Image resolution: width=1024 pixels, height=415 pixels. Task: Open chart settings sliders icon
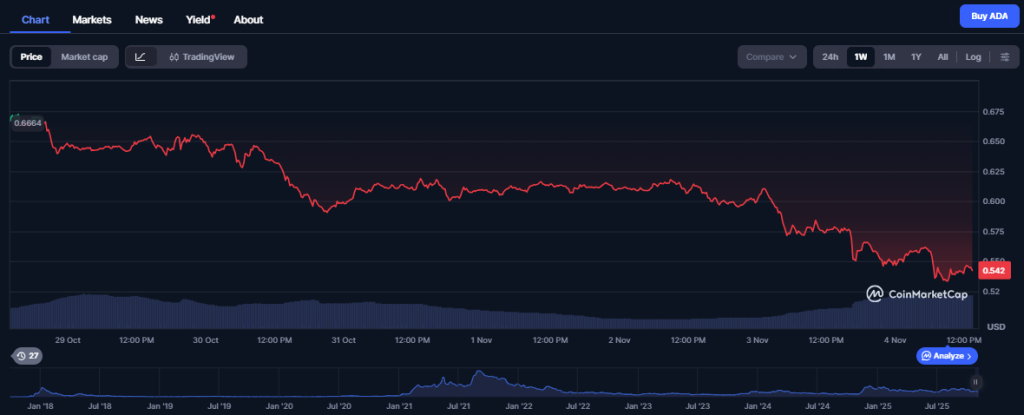(1004, 57)
